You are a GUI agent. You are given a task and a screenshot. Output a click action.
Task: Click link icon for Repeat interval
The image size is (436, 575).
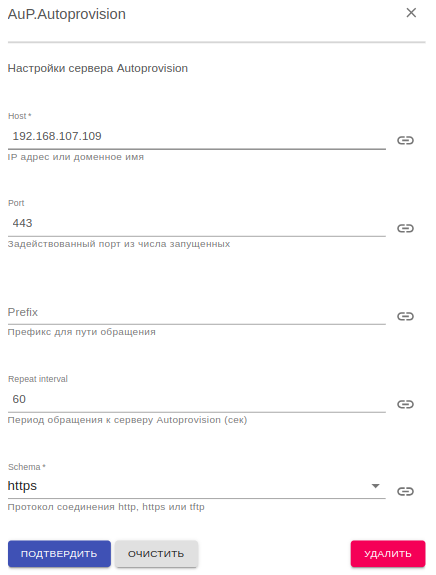(405, 404)
